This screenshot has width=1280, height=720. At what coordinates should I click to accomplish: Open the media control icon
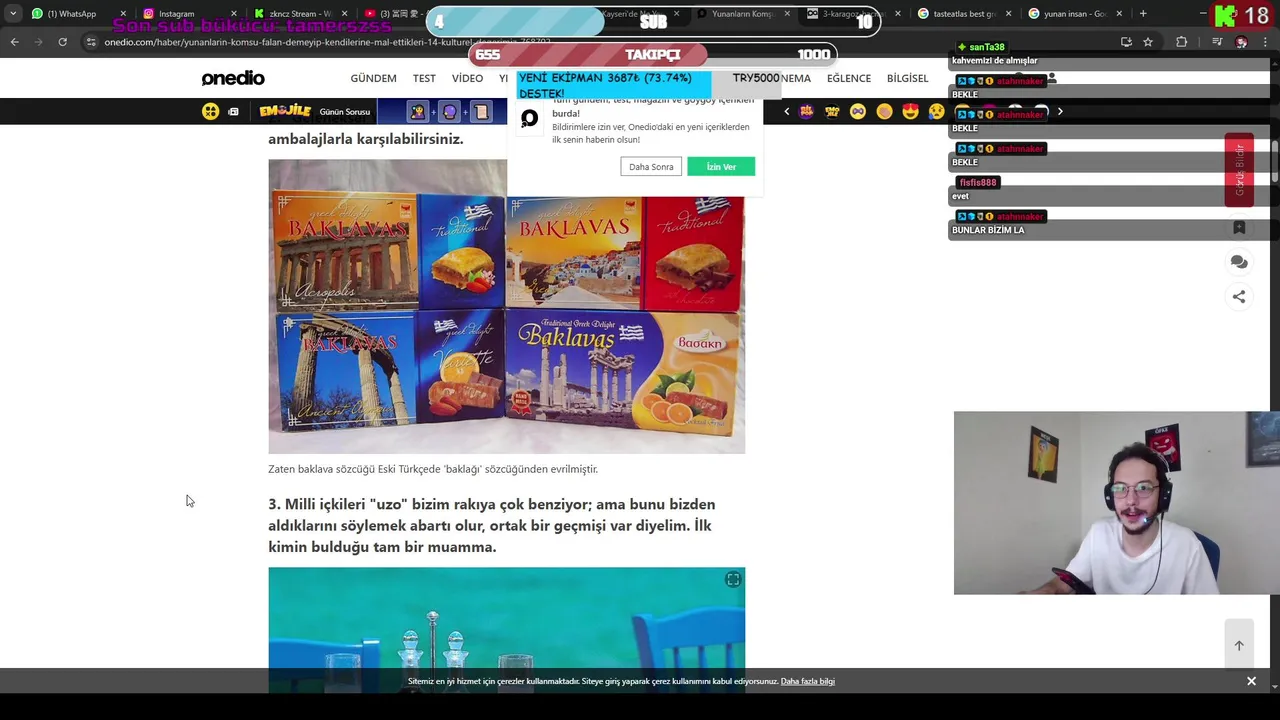1217,42
